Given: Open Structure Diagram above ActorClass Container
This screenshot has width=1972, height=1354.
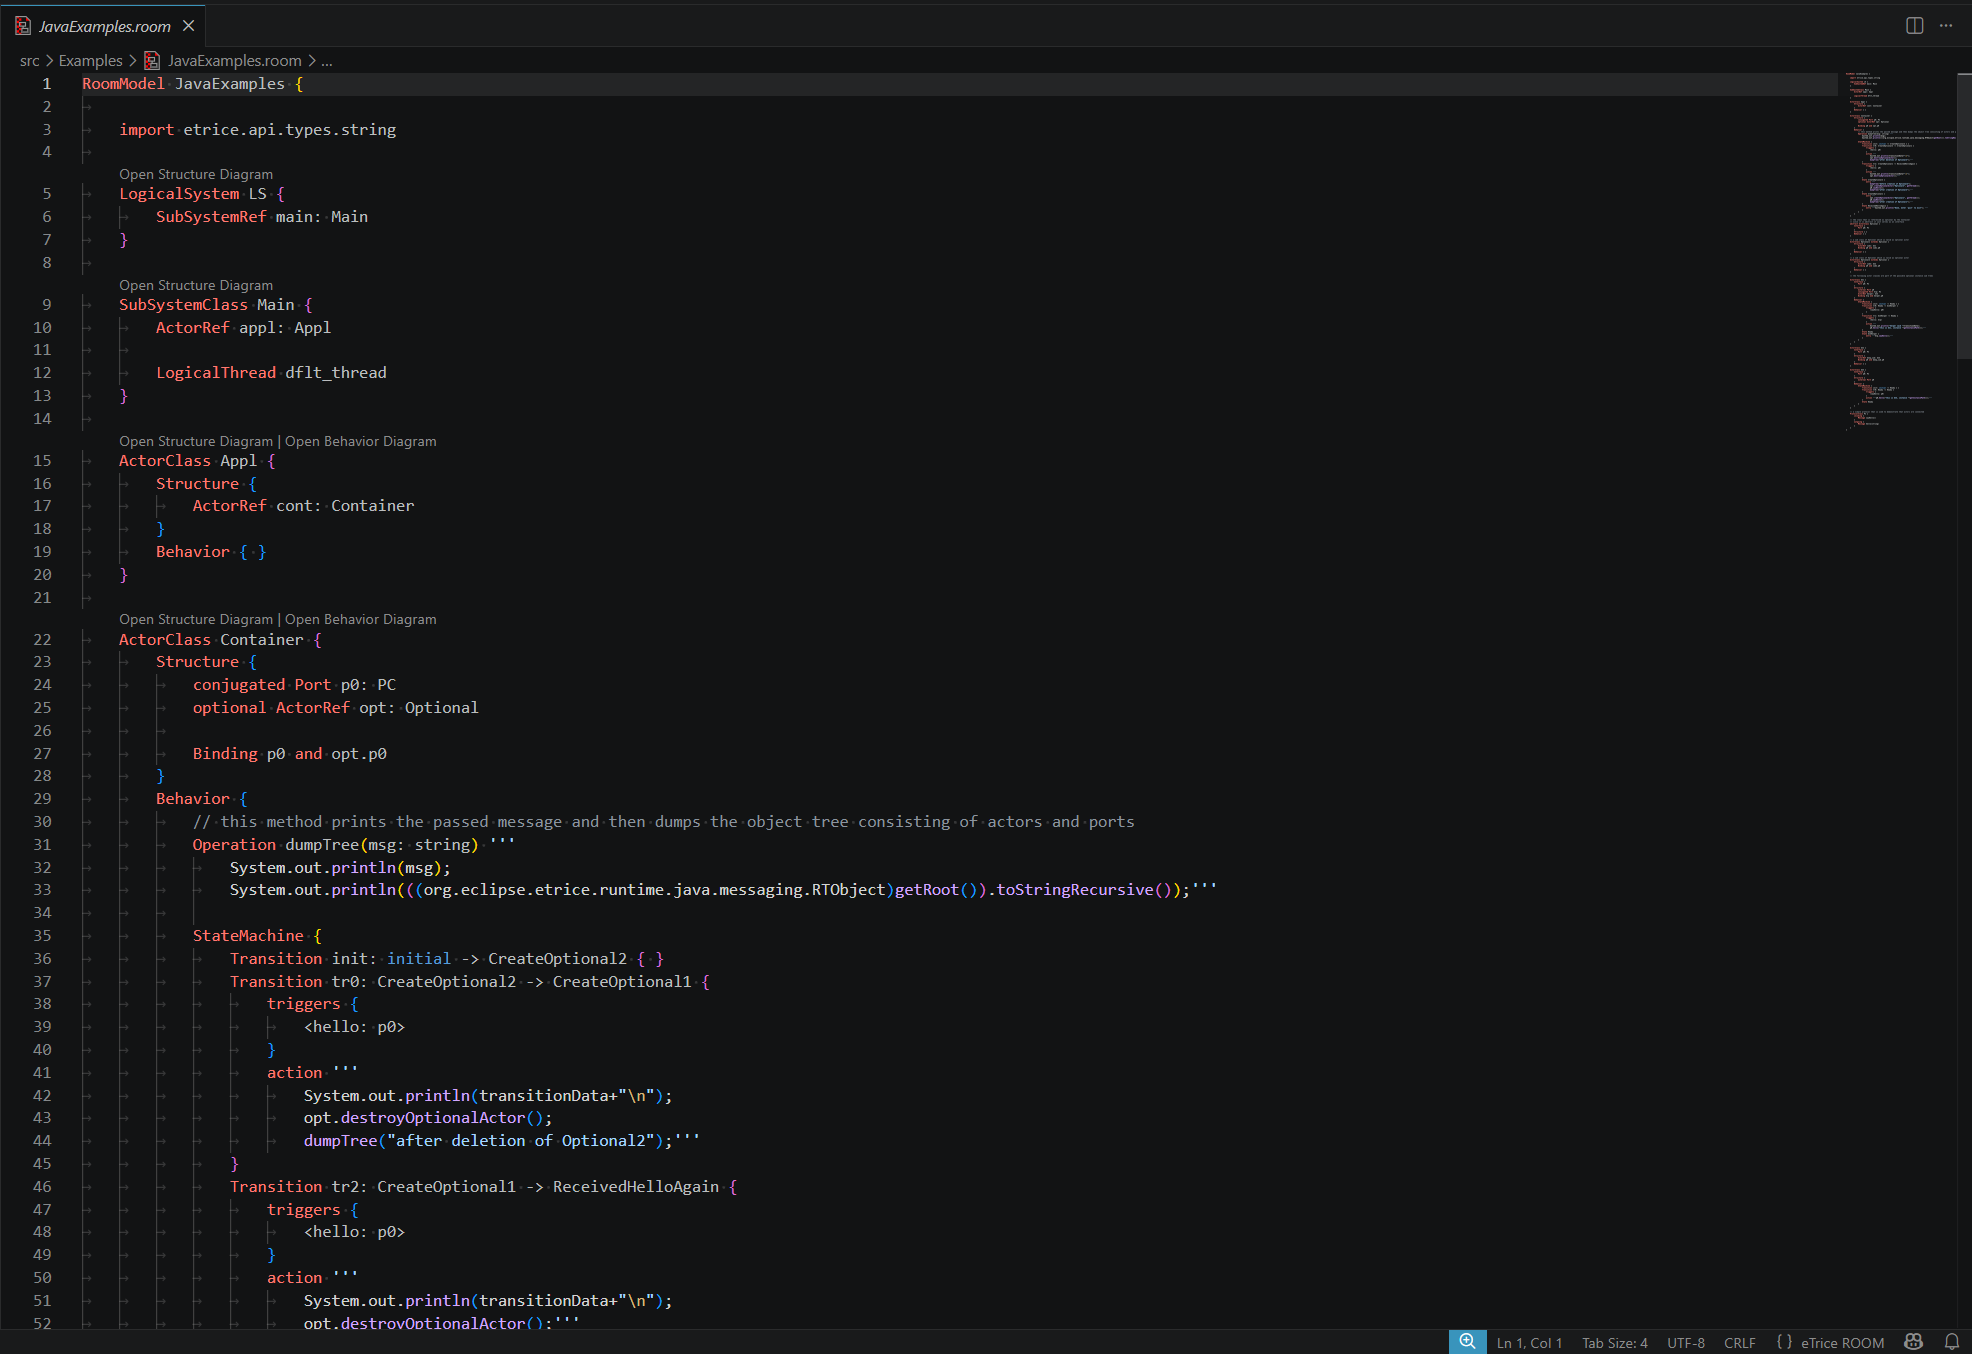Looking at the screenshot, I should (196, 619).
